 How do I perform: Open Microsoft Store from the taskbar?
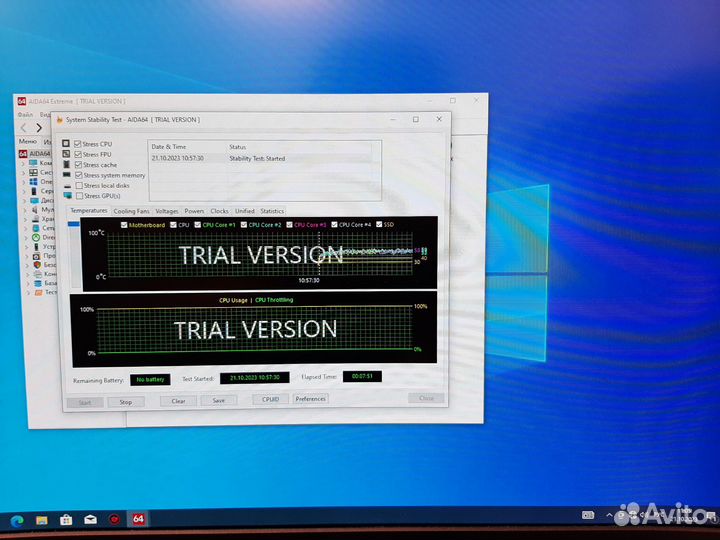(66, 520)
